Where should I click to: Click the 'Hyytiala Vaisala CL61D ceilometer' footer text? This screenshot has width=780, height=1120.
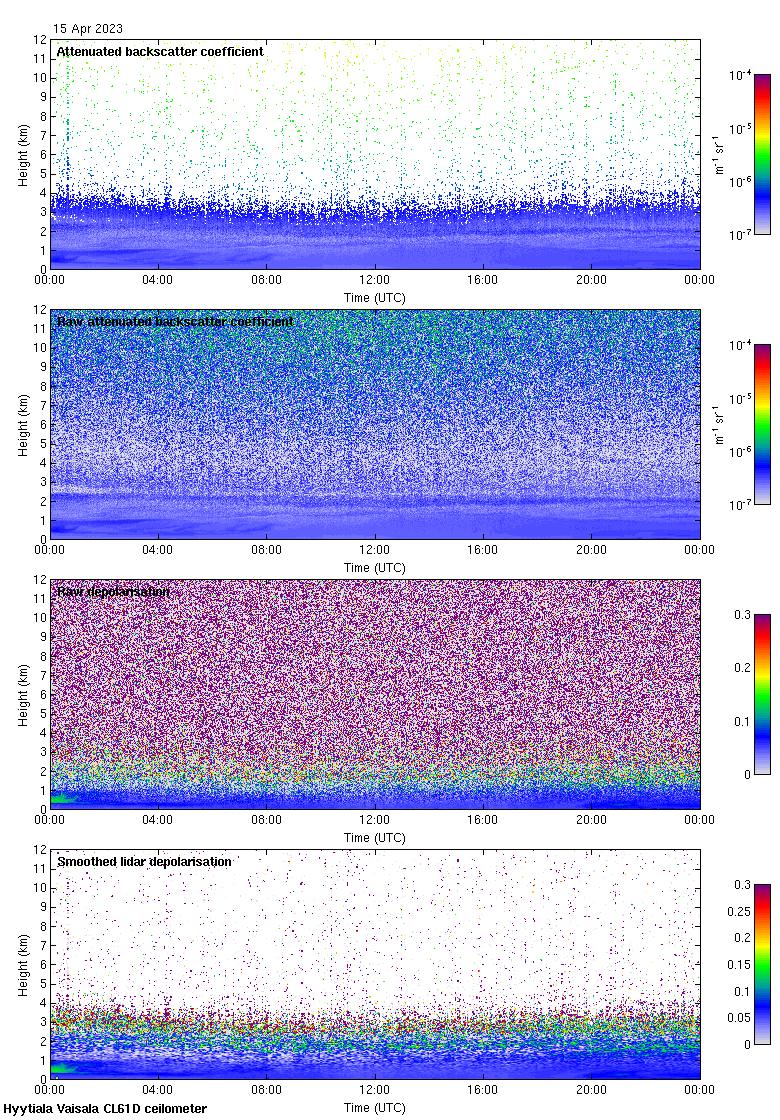click(105, 1109)
